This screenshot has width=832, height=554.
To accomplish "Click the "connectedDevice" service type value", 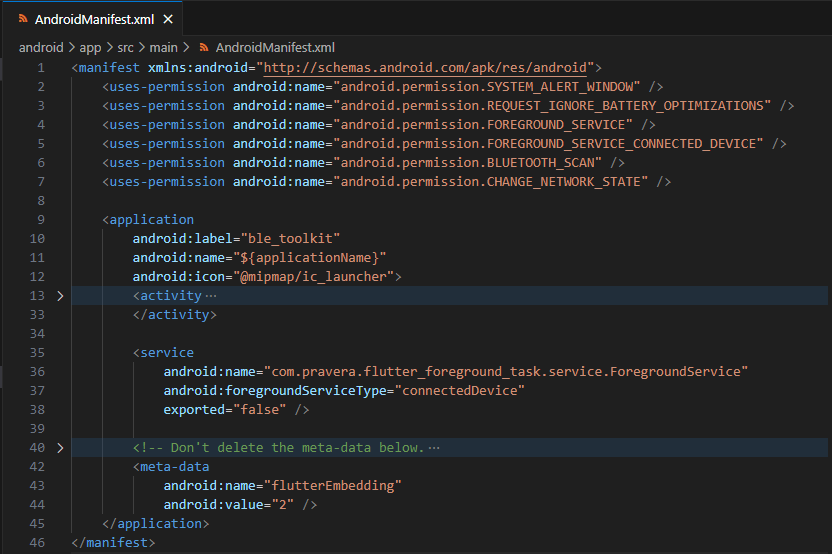I will pyautogui.click(x=461, y=390).
